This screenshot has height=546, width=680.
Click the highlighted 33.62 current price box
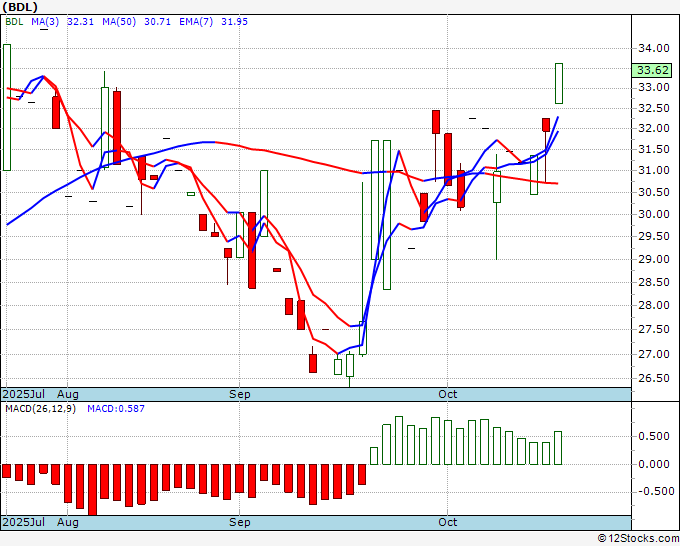[652, 70]
